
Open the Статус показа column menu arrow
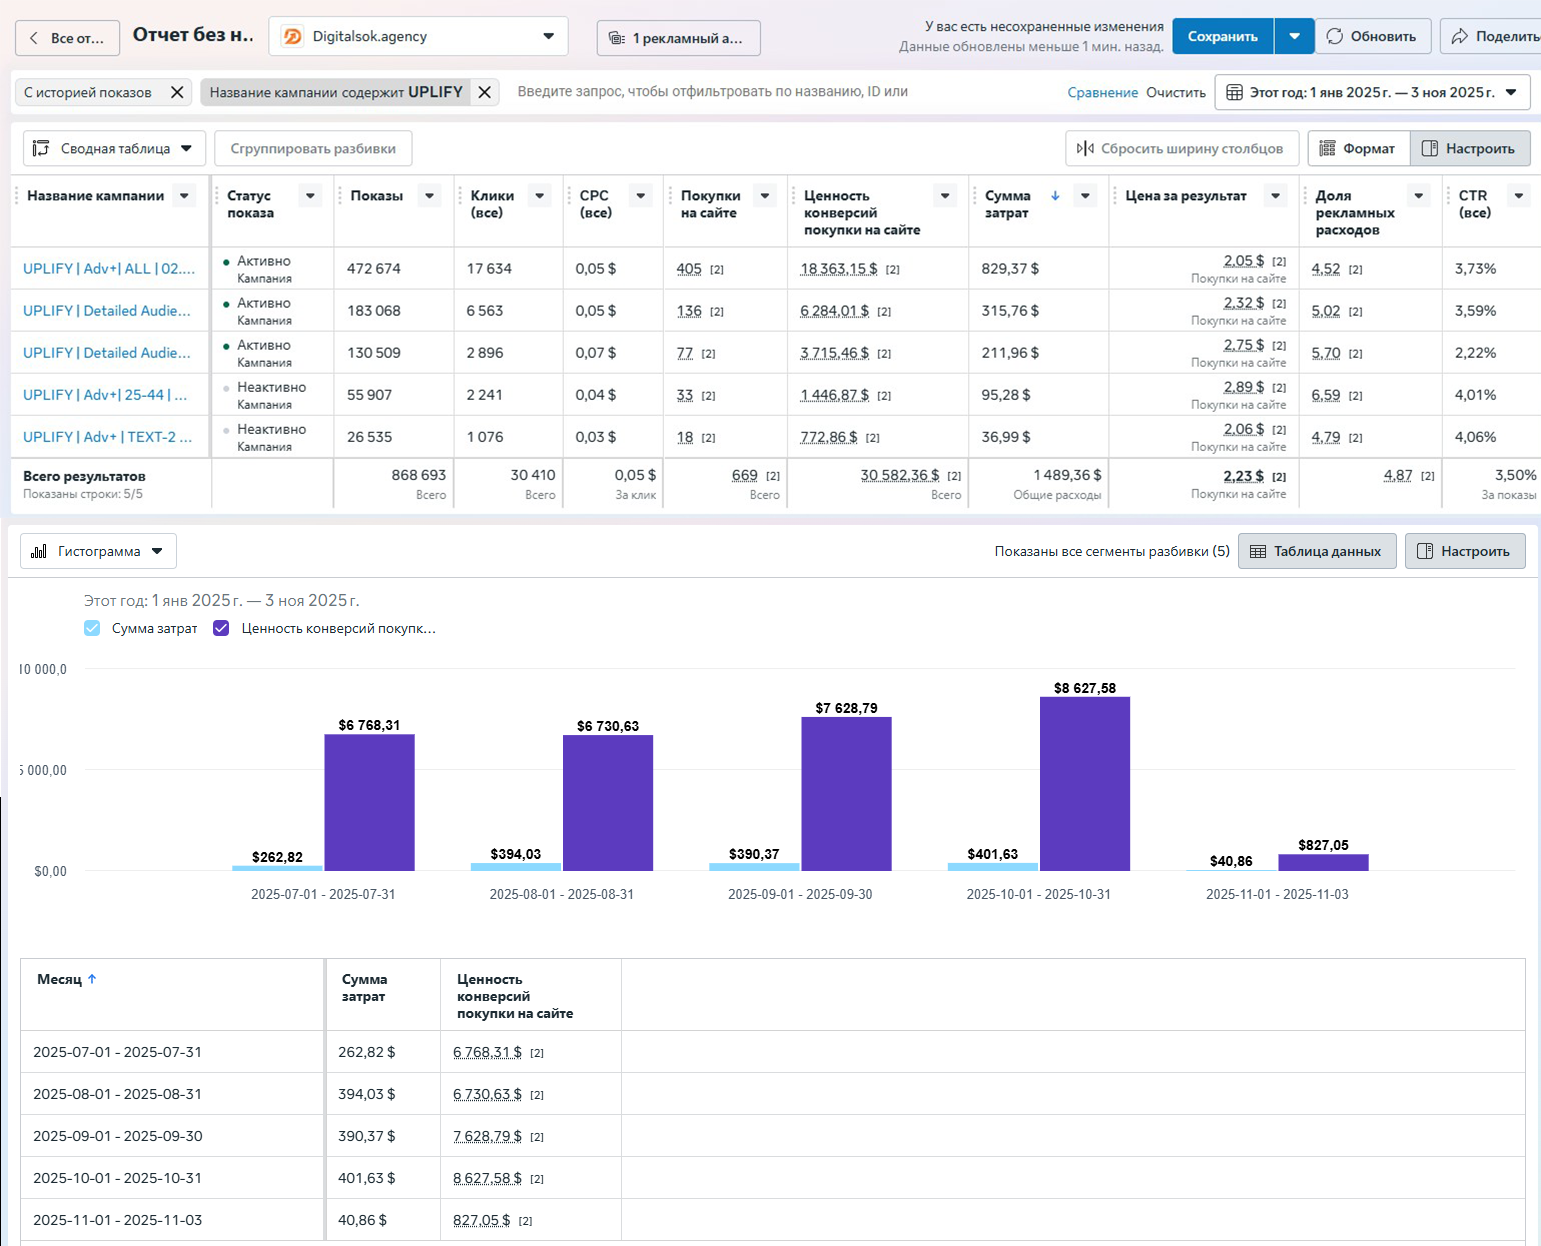click(x=310, y=196)
